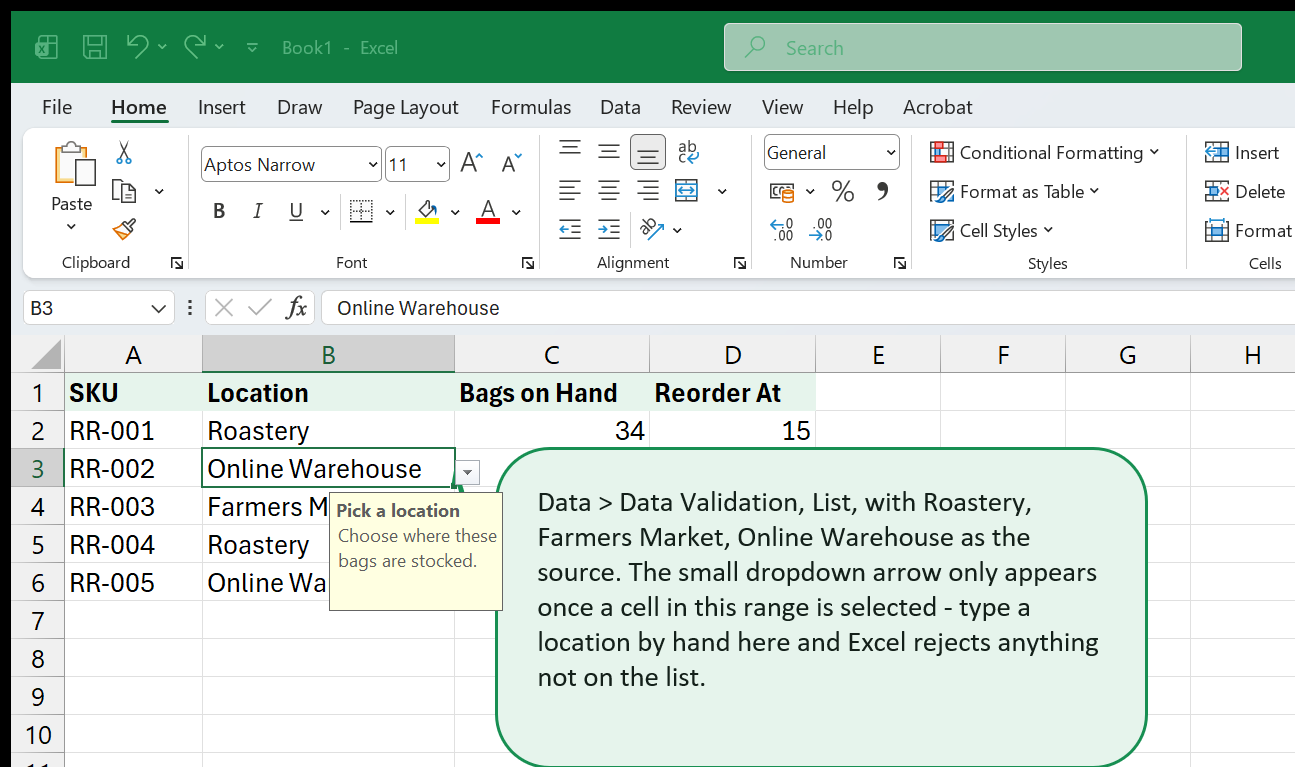This screenshot has height=767, width=1295.
Task: Open Font settings dialog launcher
Action: 527,263
